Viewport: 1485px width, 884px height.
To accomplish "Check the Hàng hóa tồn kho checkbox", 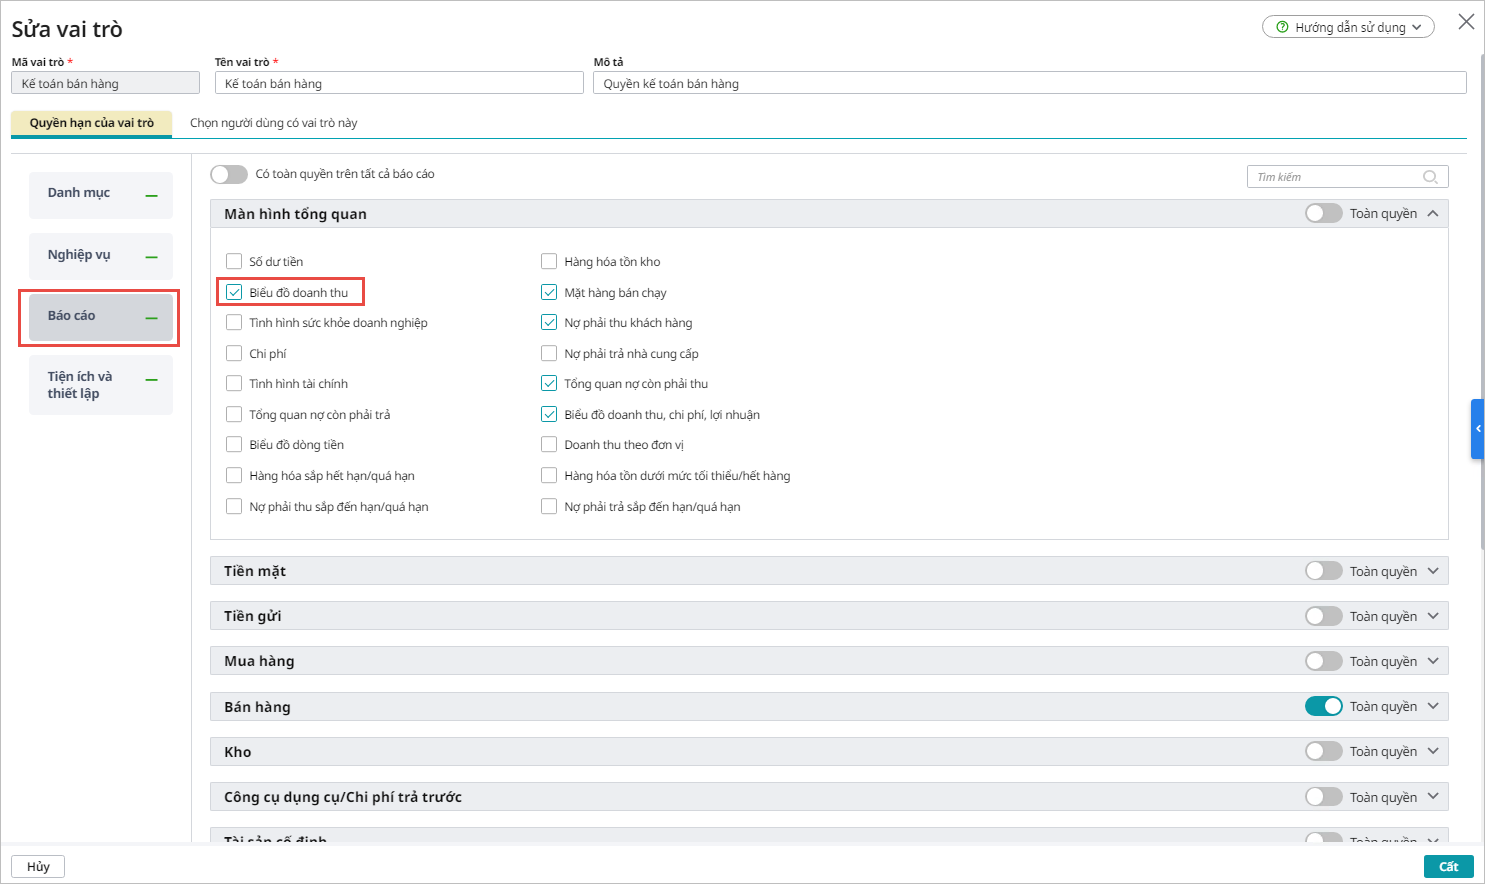I will pyautogui.click(x=549, y=262).
